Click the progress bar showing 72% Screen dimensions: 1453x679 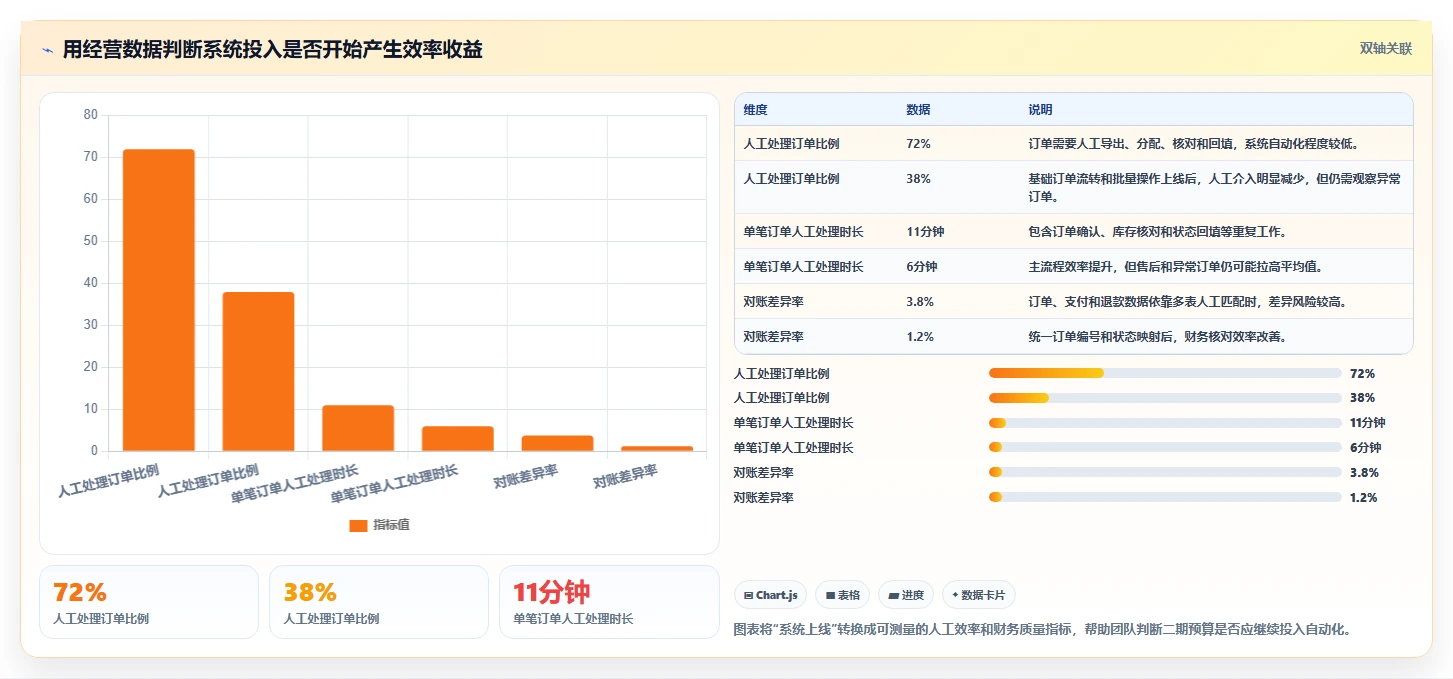point(1165,373)
